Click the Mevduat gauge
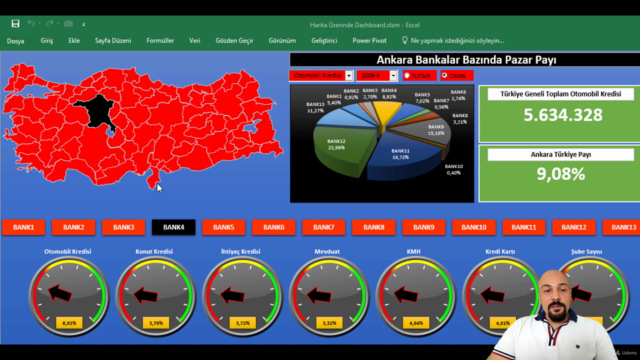This screenshot has width=640, height=360. click(329, 297)
